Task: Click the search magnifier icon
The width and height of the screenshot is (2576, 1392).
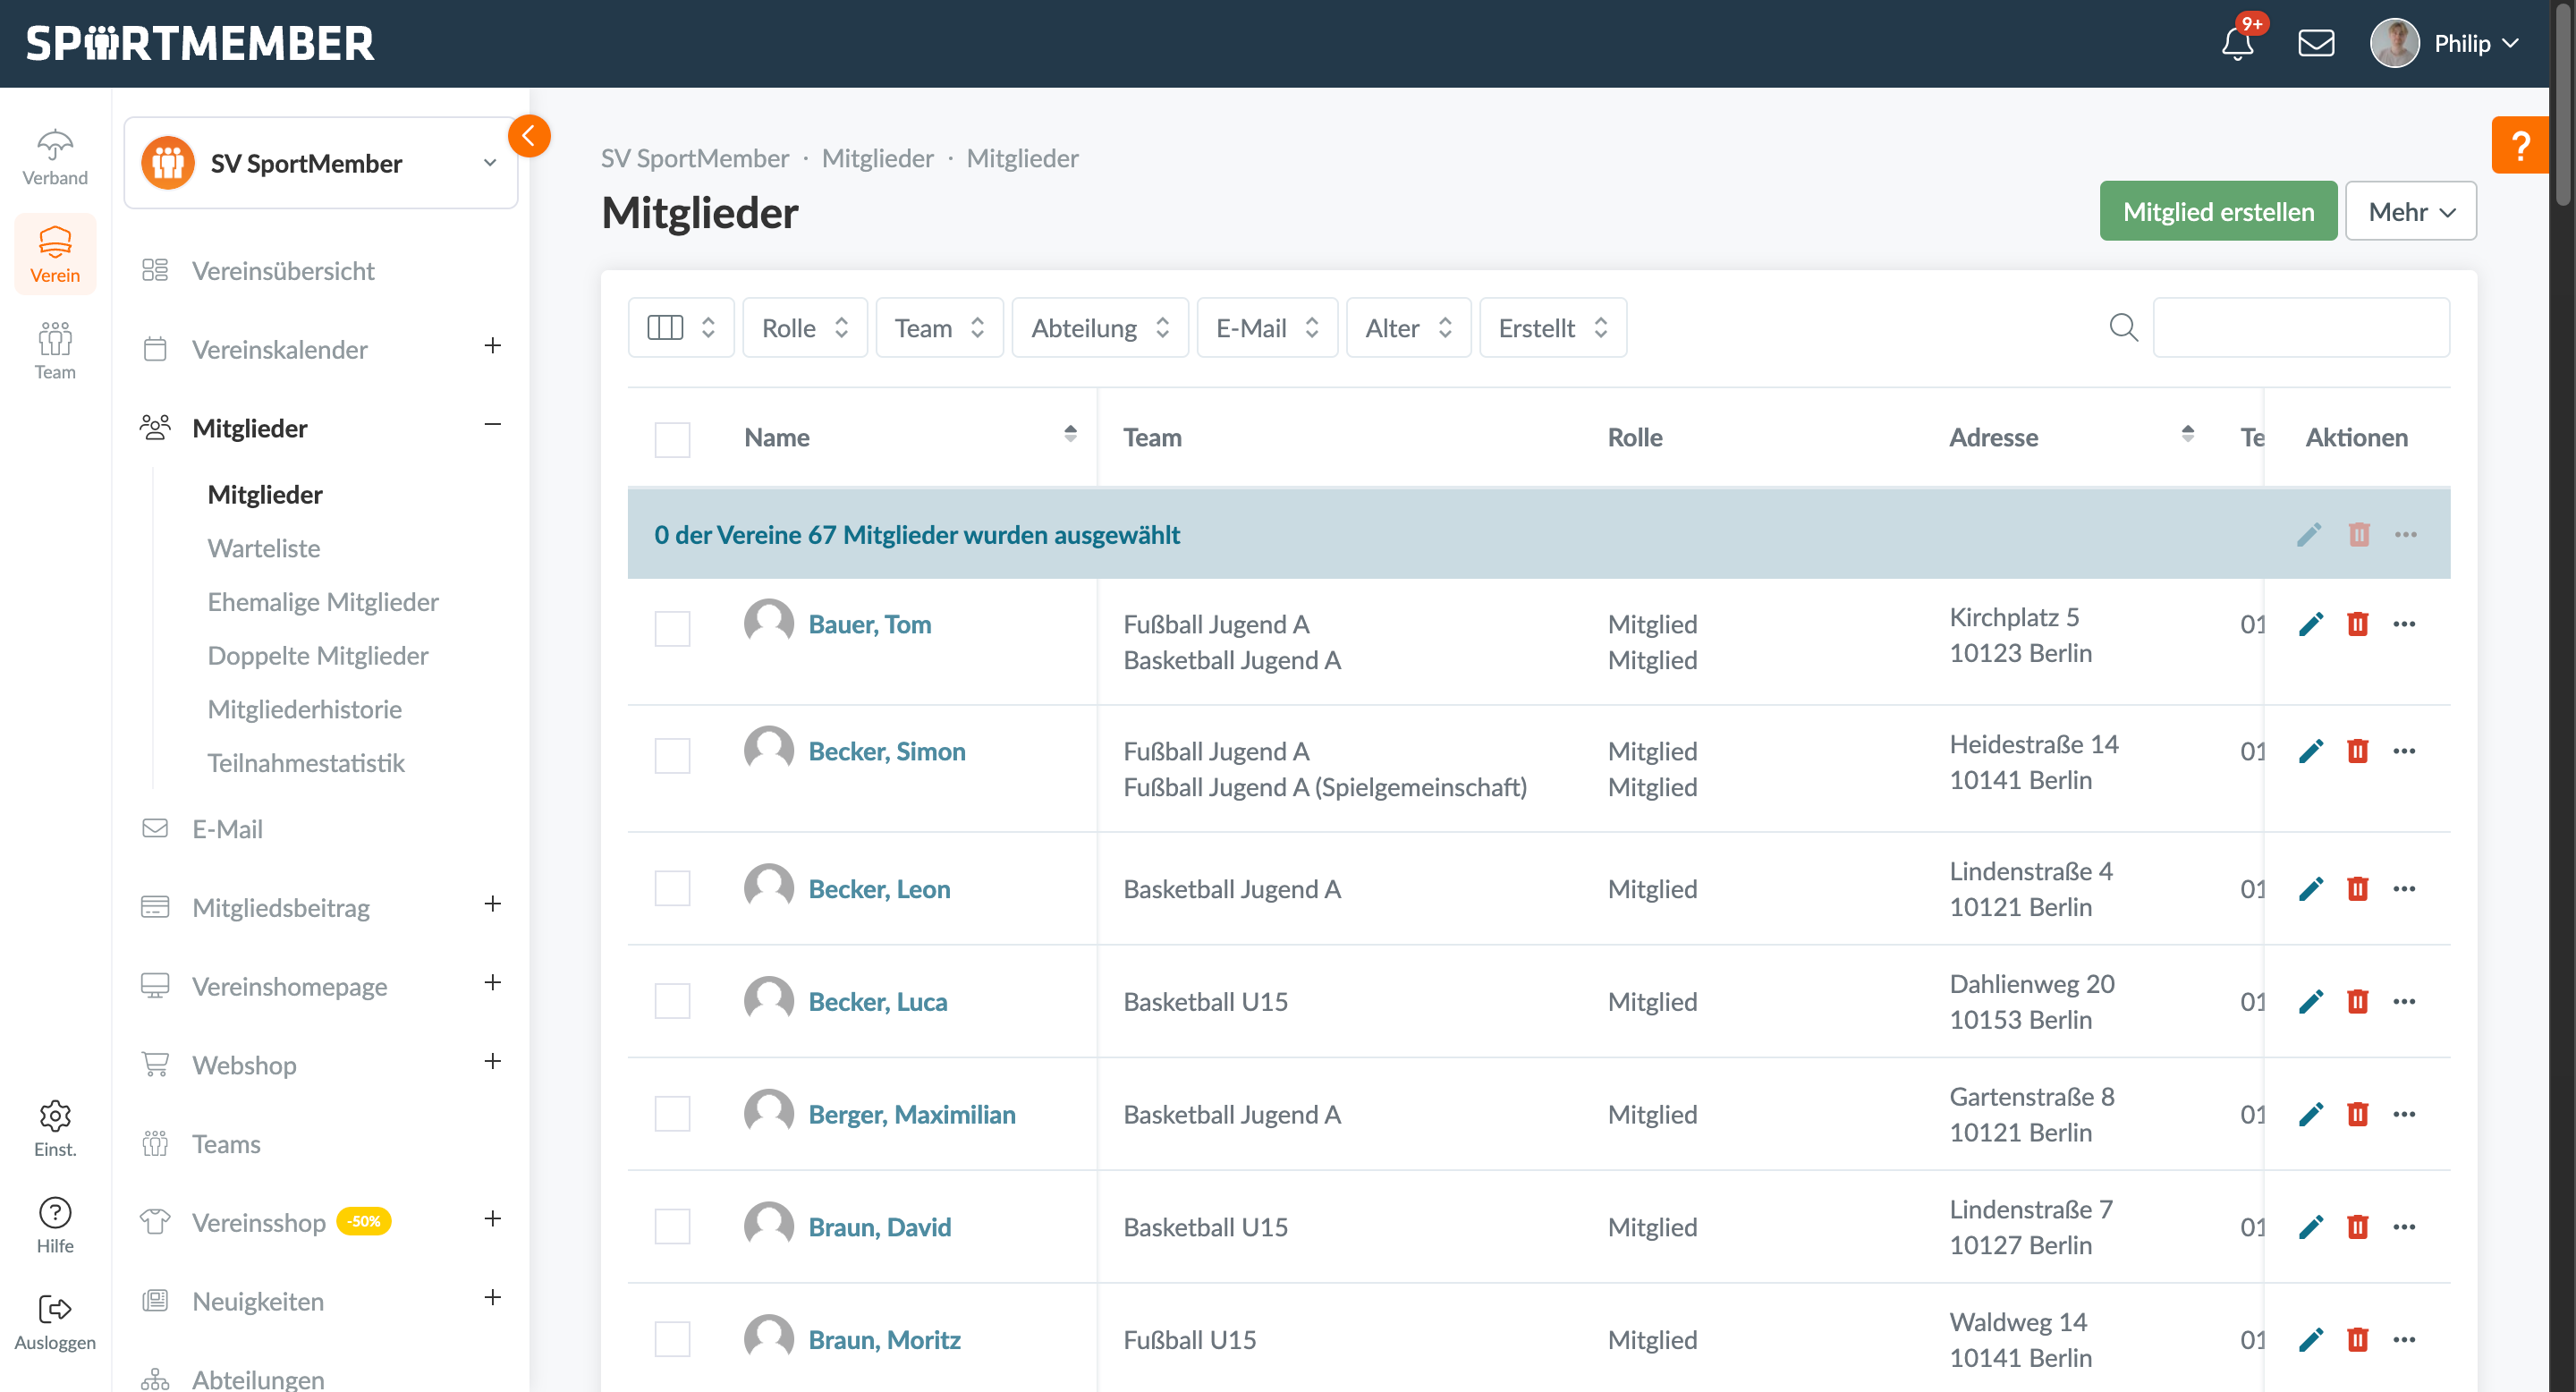Action: click(x=2123, y=328)
